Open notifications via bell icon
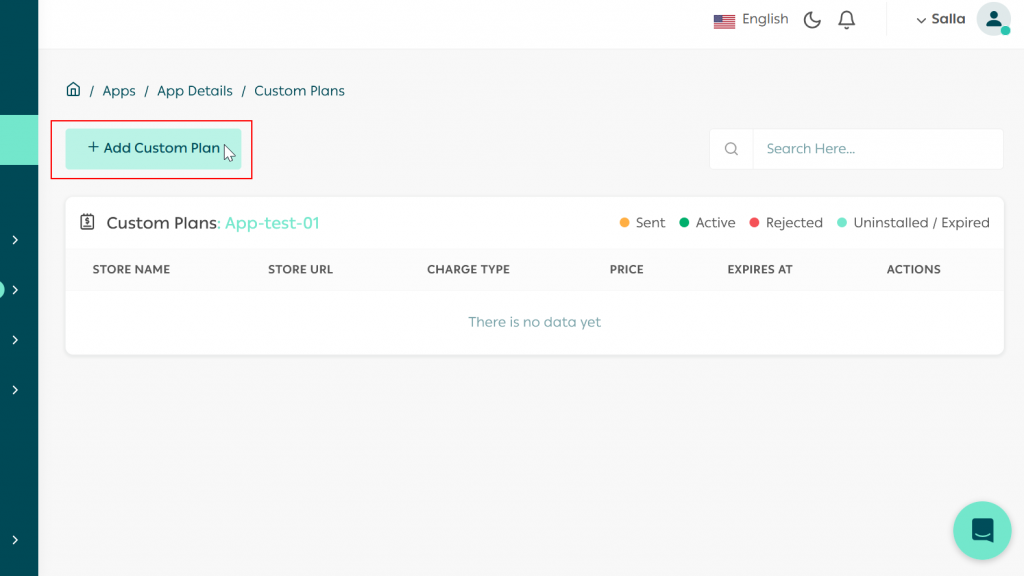Viewport: 1024px width, 576px height. click(845, 19)
